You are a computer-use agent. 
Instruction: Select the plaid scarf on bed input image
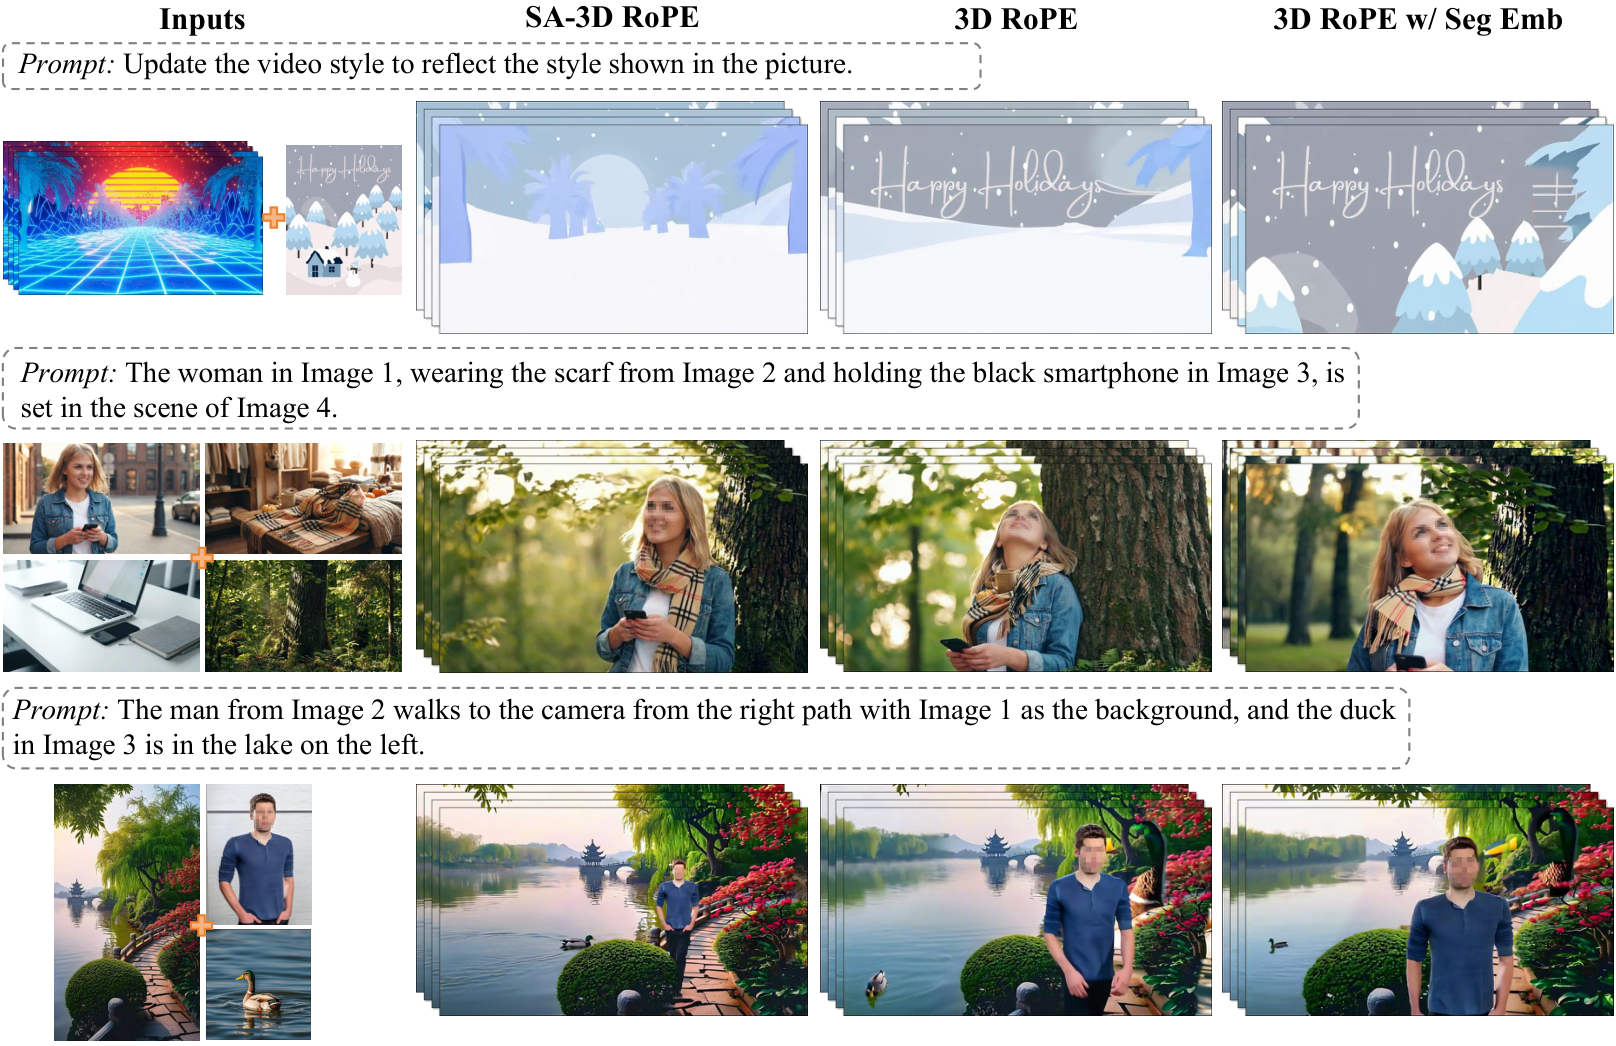coord(303,498)
